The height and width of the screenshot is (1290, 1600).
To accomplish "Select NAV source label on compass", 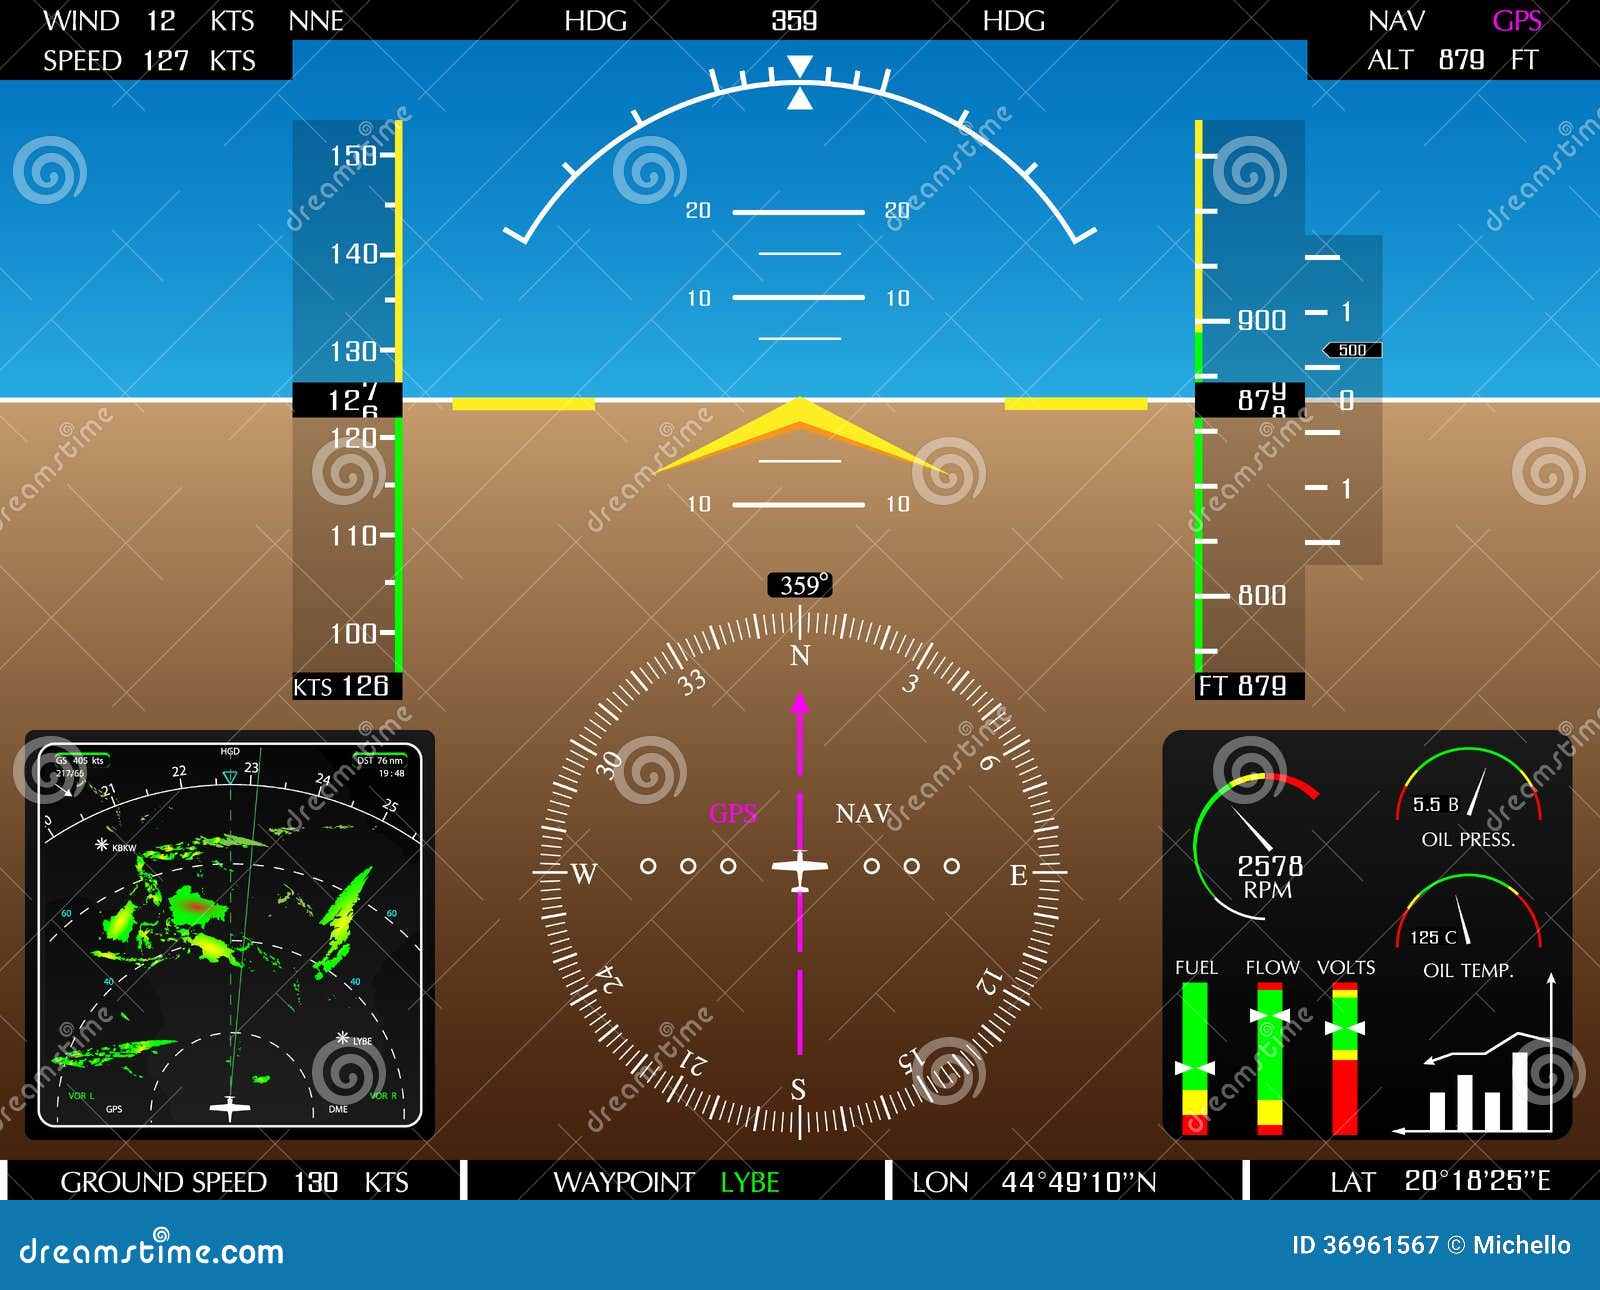I will [863, 813].
